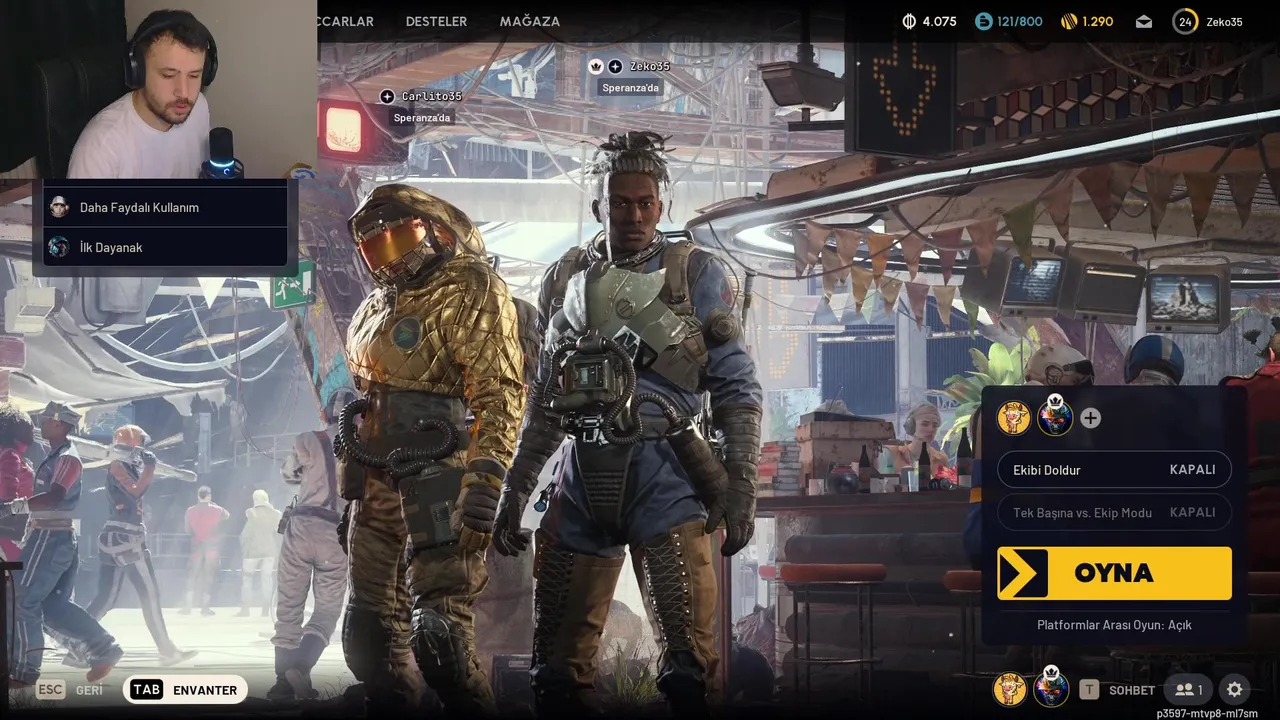
Task: Click the blue token icon beside 121/800
Action: pyautogui.click(x=984, y=21)
